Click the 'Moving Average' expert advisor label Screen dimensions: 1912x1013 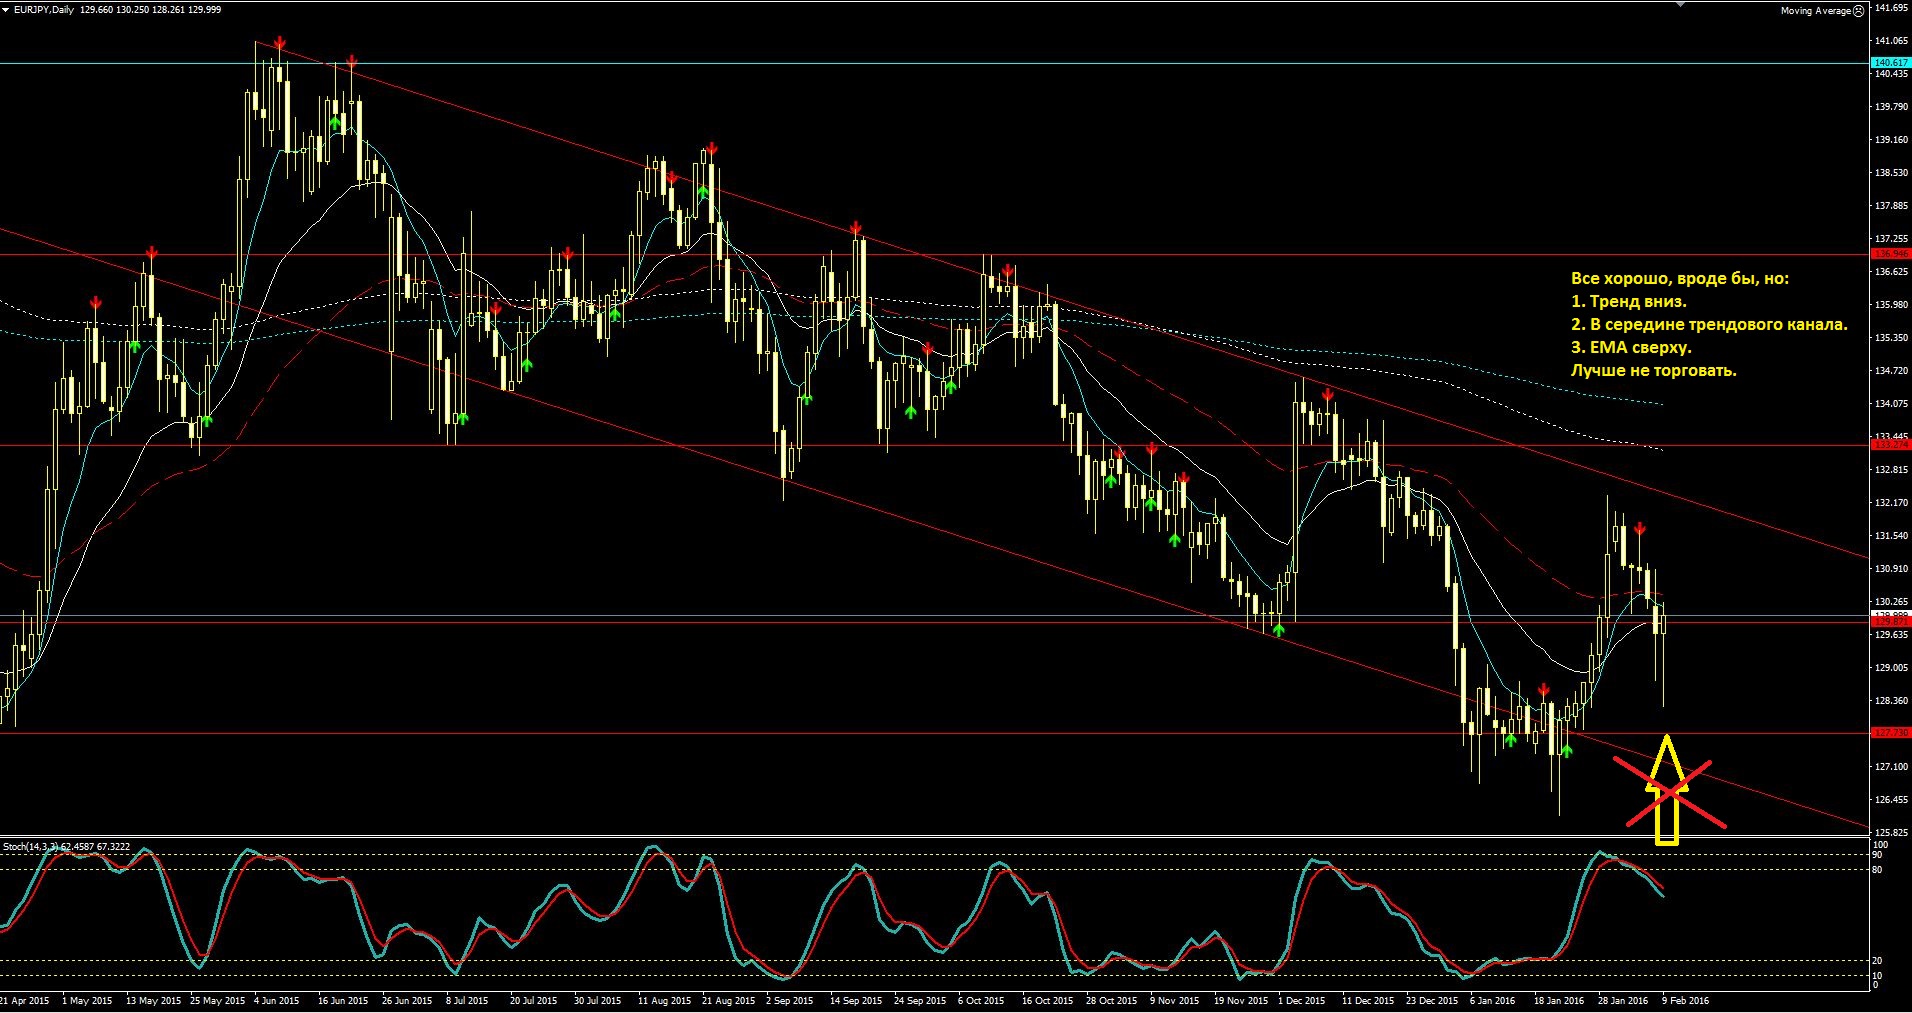(x=1816, y=11)
